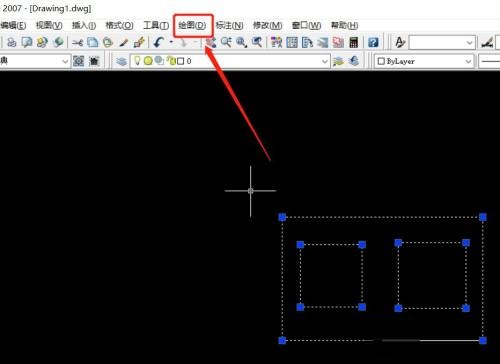Click the ByLayer color box swatch
500x364 pixels.
[381, 61]
